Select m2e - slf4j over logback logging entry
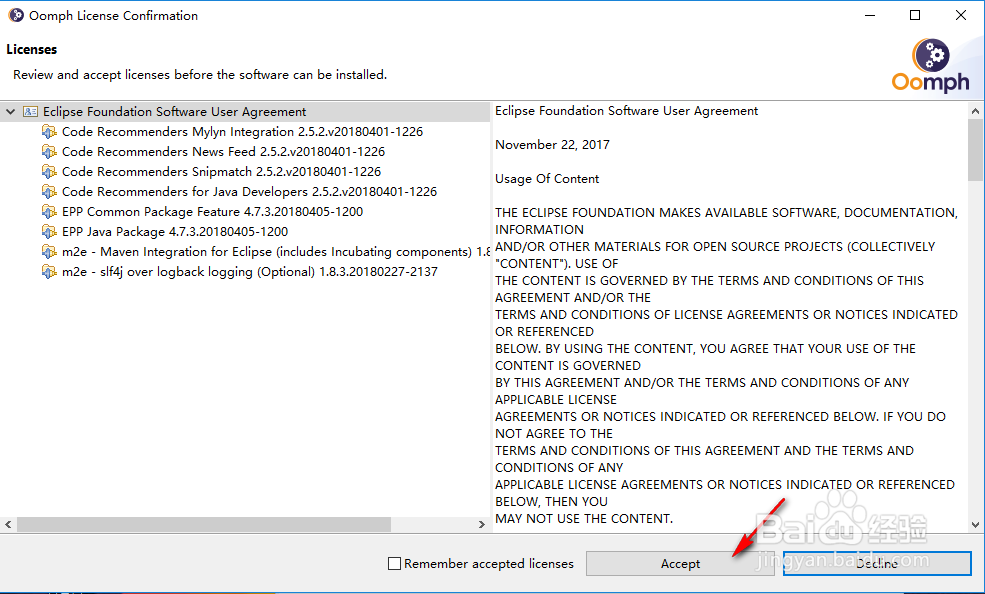 pyautogui.click(x=250, y=272)
